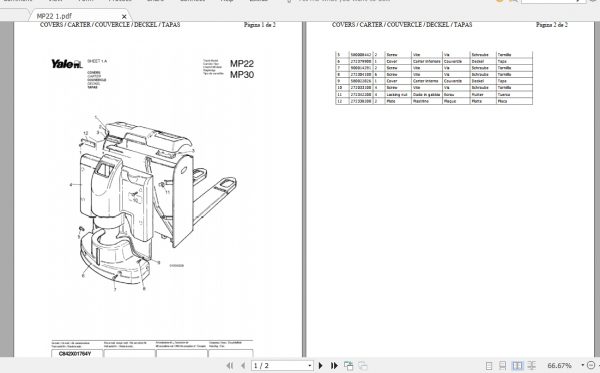
Task: Click the SHEET 1 A label near the Yale logo
Action: 97,61
